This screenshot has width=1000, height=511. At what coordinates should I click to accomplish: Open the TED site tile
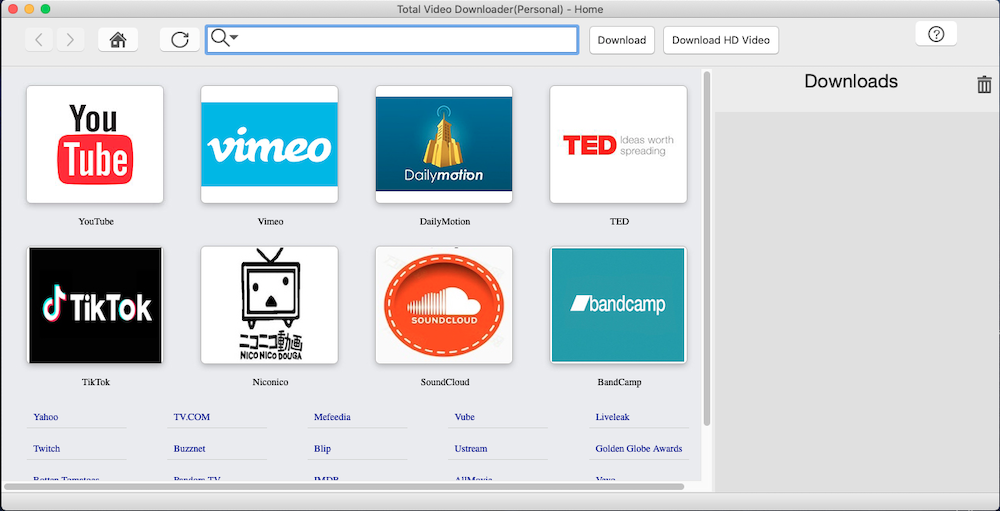[619, 144]
